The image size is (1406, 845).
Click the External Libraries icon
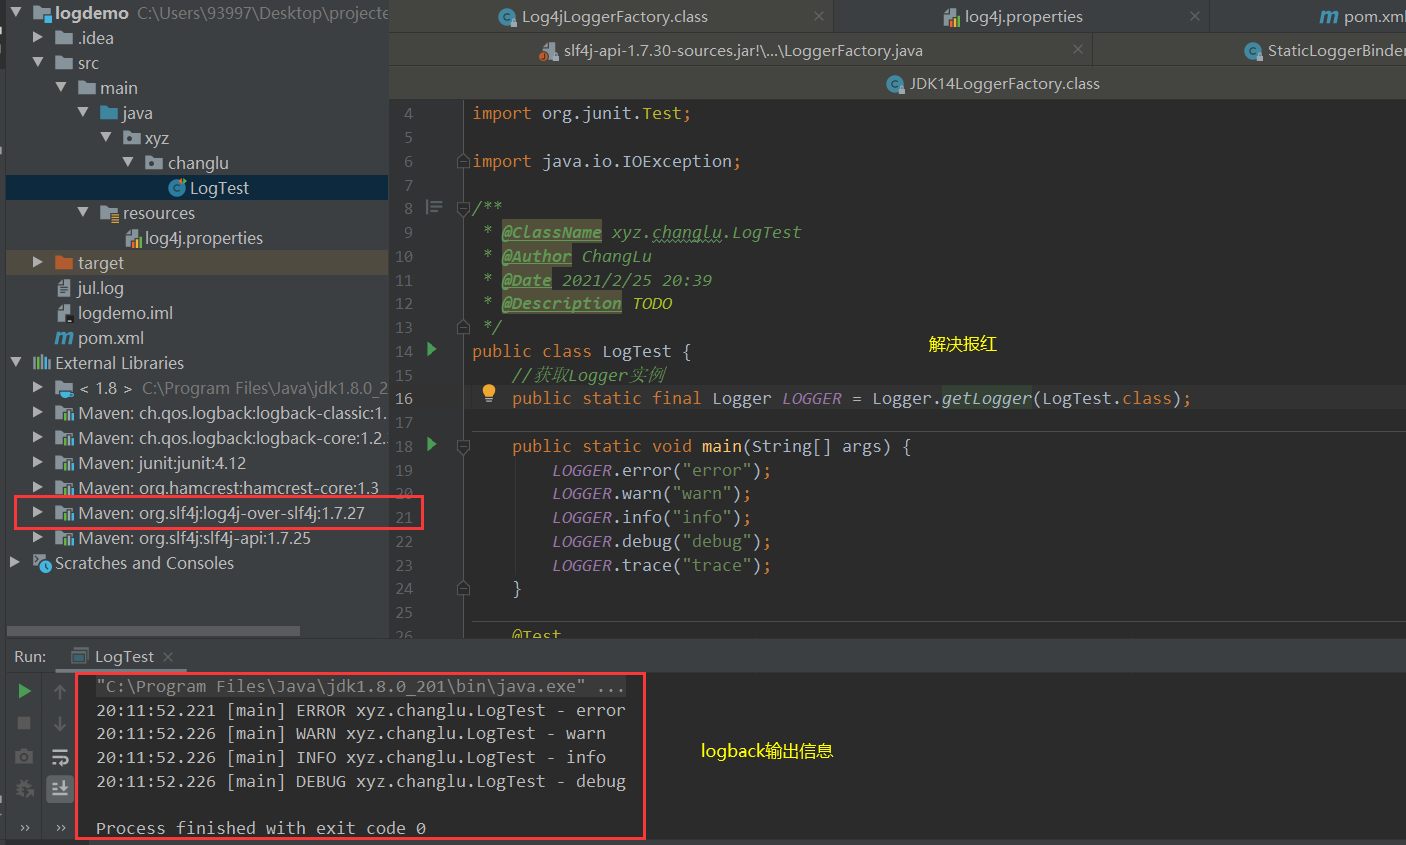point(41,362)
